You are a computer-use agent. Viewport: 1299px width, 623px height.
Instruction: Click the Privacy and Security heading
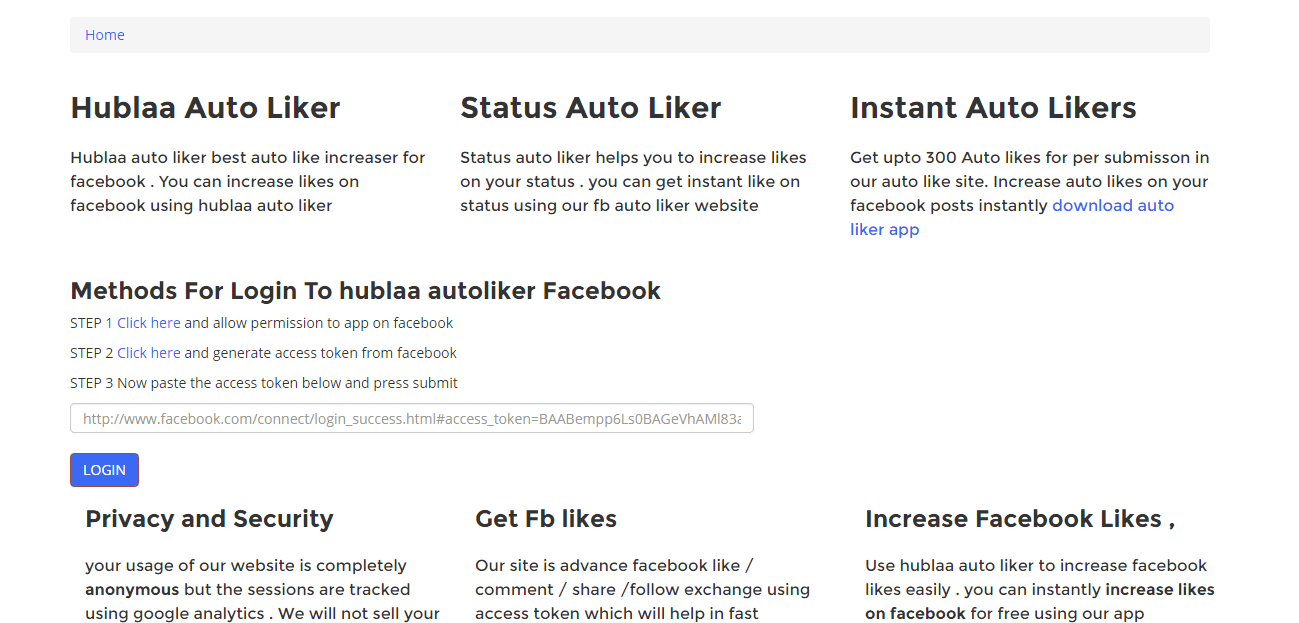(209, 519)
